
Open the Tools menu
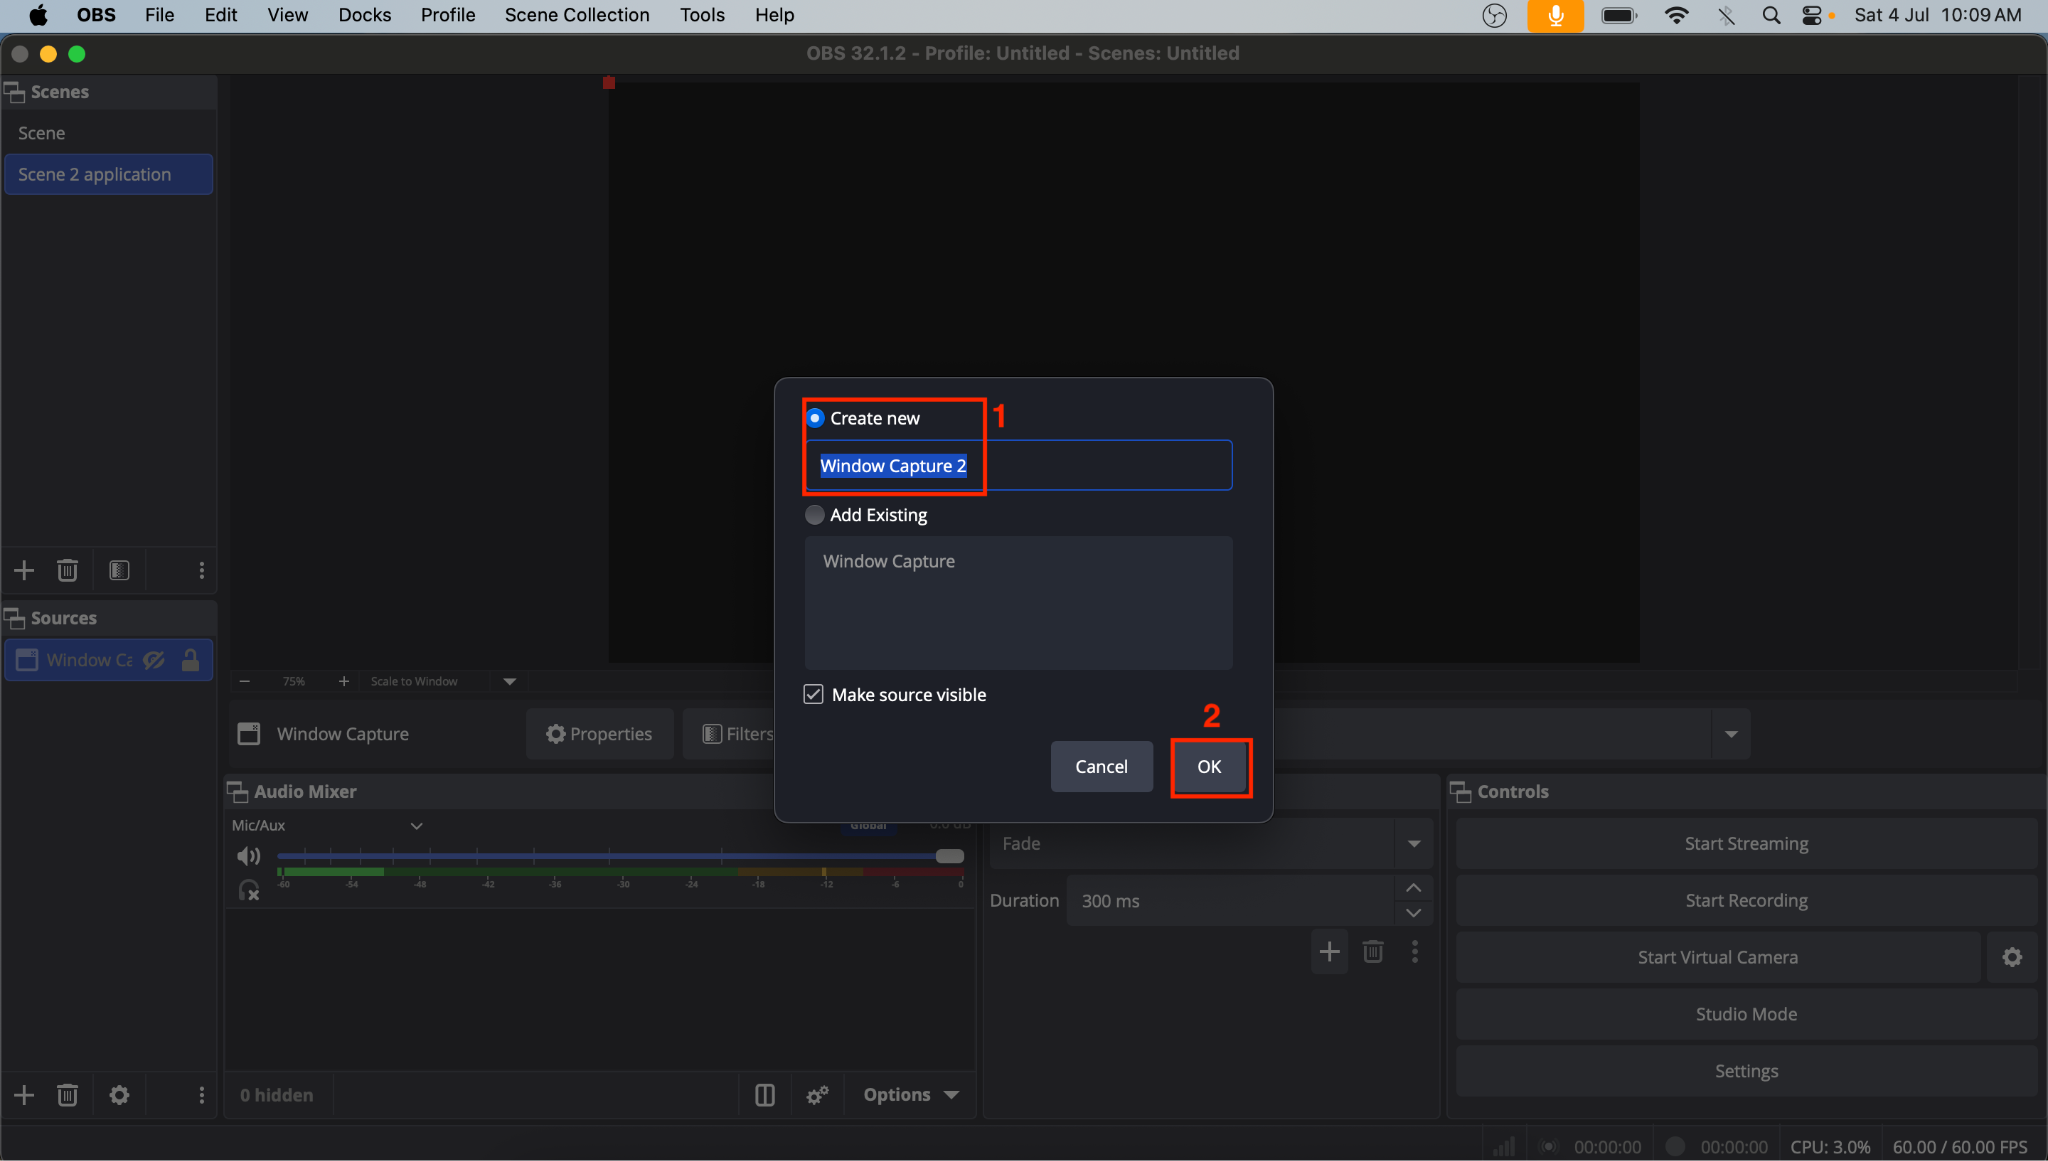(702, 15)
